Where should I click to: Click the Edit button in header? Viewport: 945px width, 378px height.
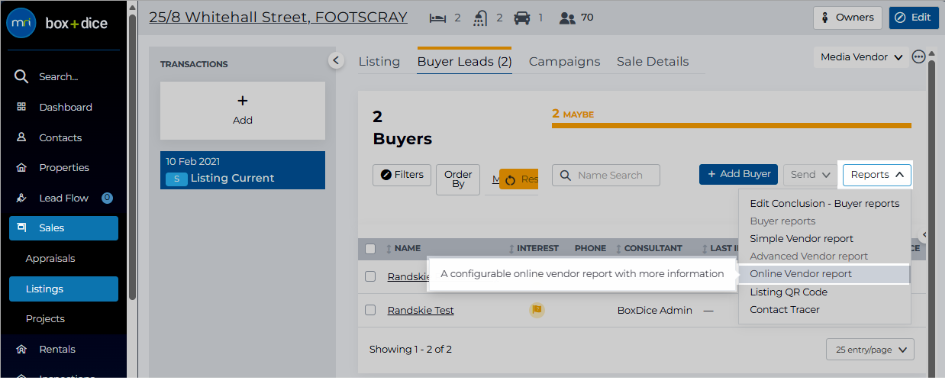(x=914, y=17)
